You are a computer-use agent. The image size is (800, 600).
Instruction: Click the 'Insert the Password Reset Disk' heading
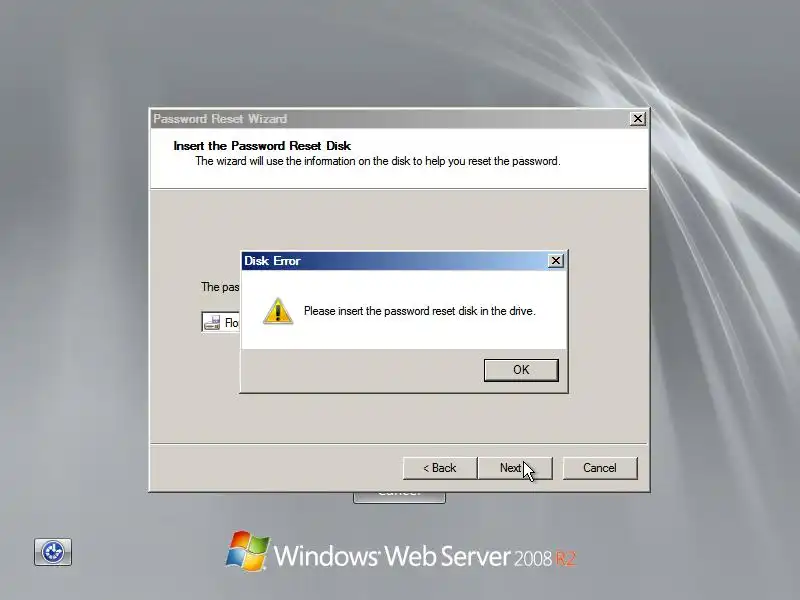click(262, 146)
